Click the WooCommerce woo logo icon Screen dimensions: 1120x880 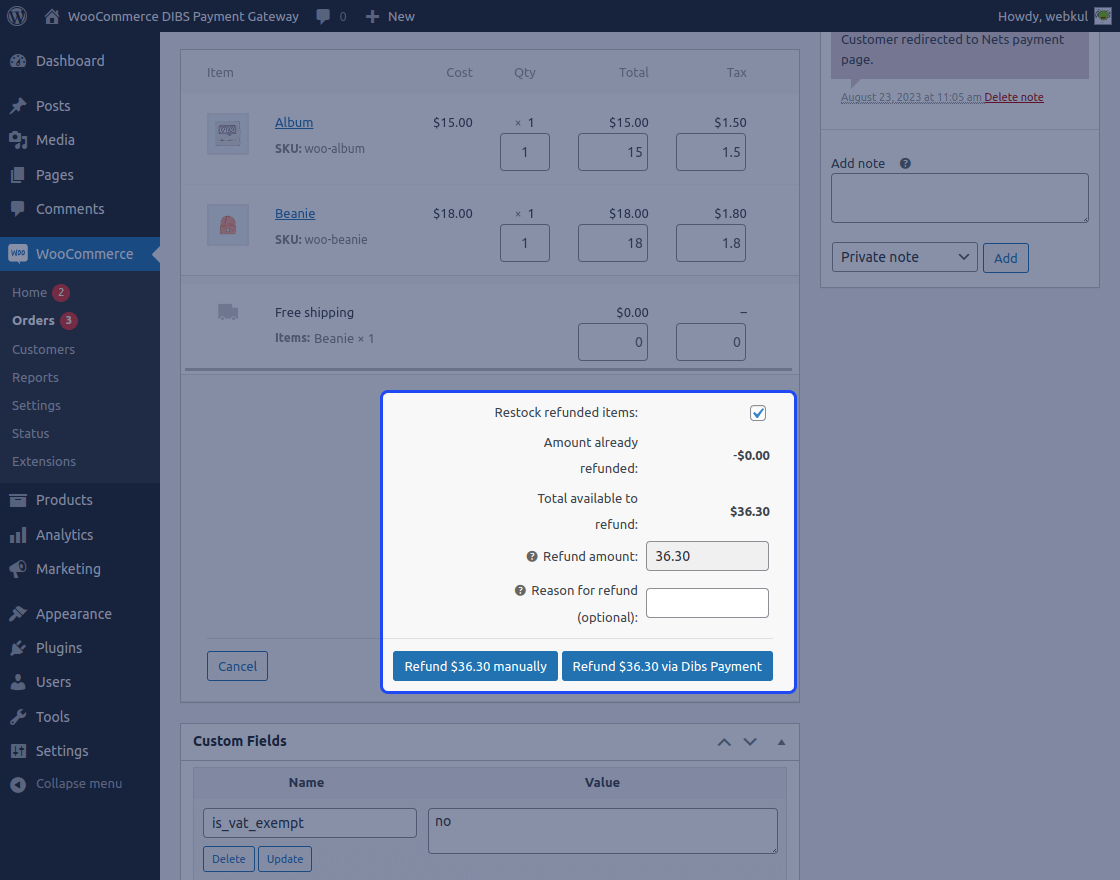click(x=19, y=254)
